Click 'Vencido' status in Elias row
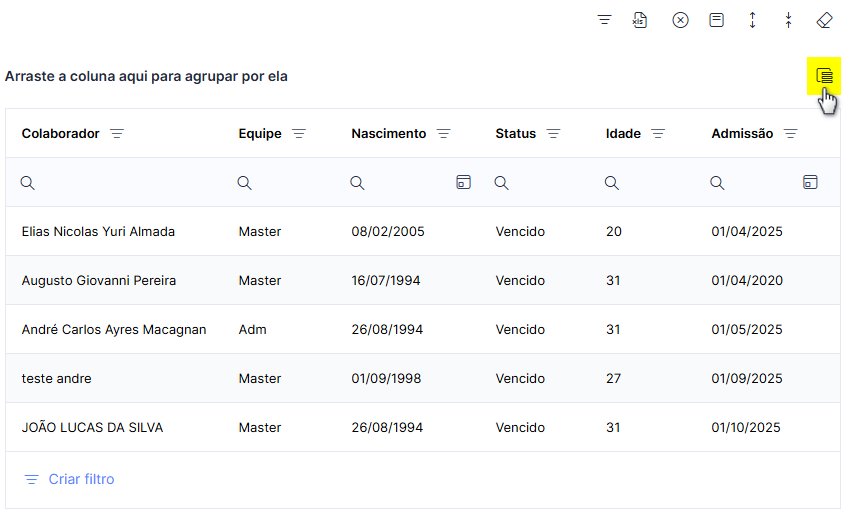The image size is (845, 513). coord(520,232)
